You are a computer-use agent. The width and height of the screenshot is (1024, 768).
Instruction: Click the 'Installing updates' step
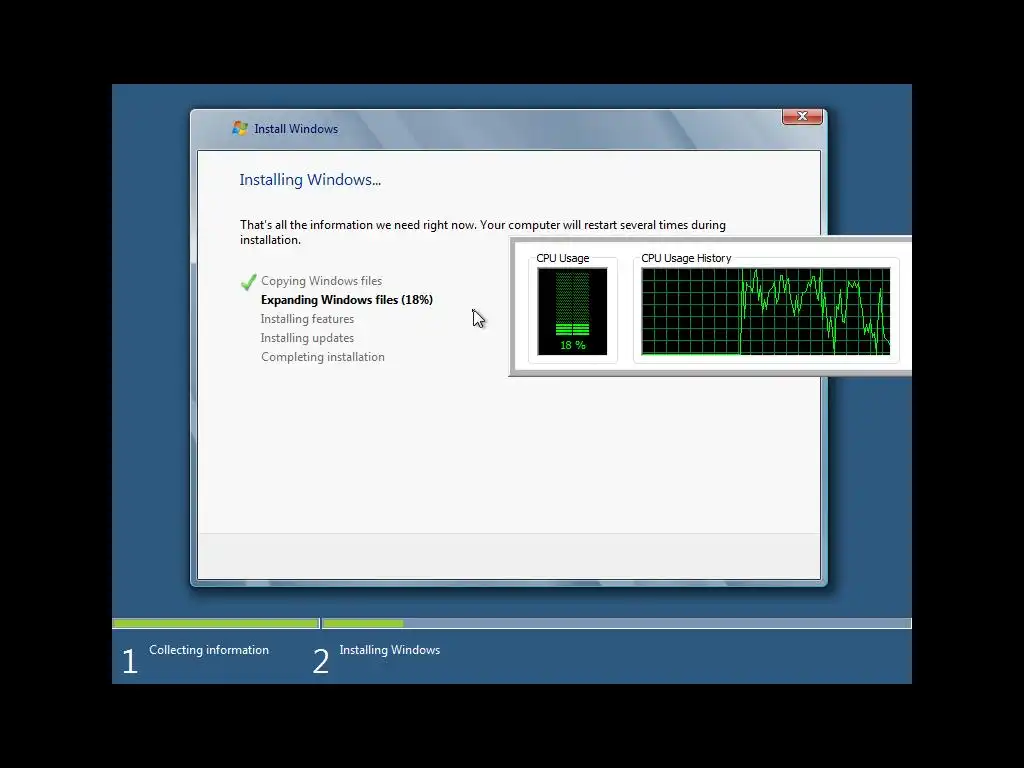tap(307, 338)
